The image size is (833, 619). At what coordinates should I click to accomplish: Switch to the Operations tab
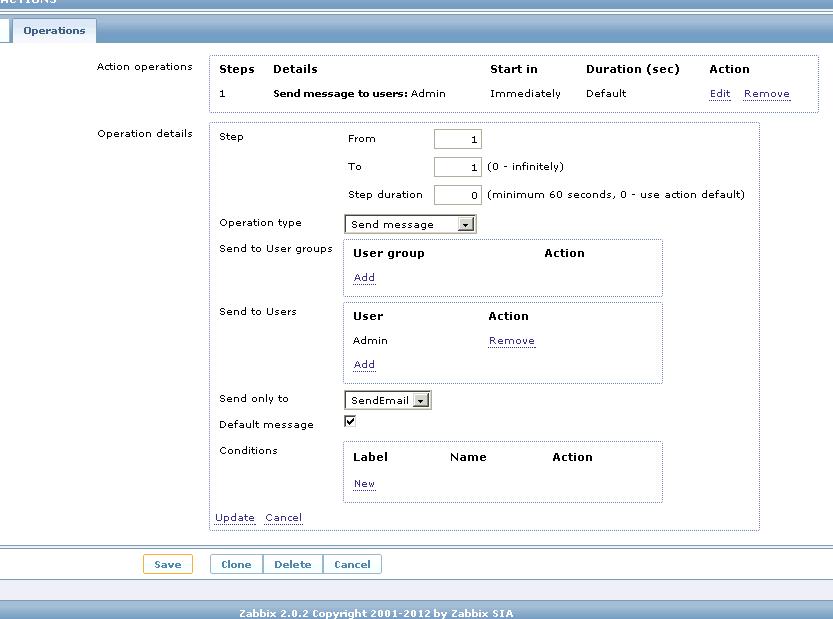[54, 31]
